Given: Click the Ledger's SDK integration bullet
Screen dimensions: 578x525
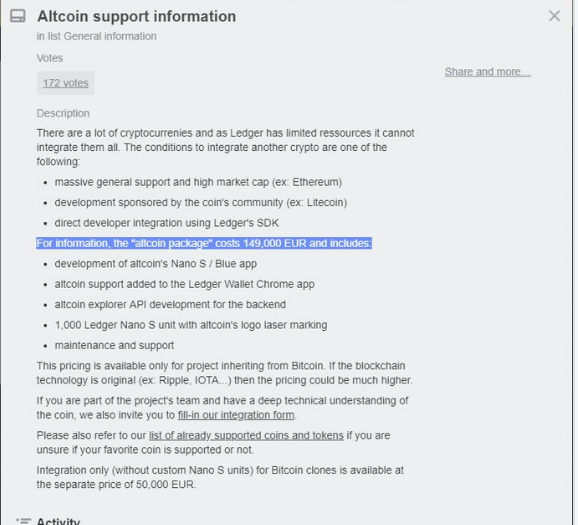Looking at the screenshot, I should tap(167, 223).
